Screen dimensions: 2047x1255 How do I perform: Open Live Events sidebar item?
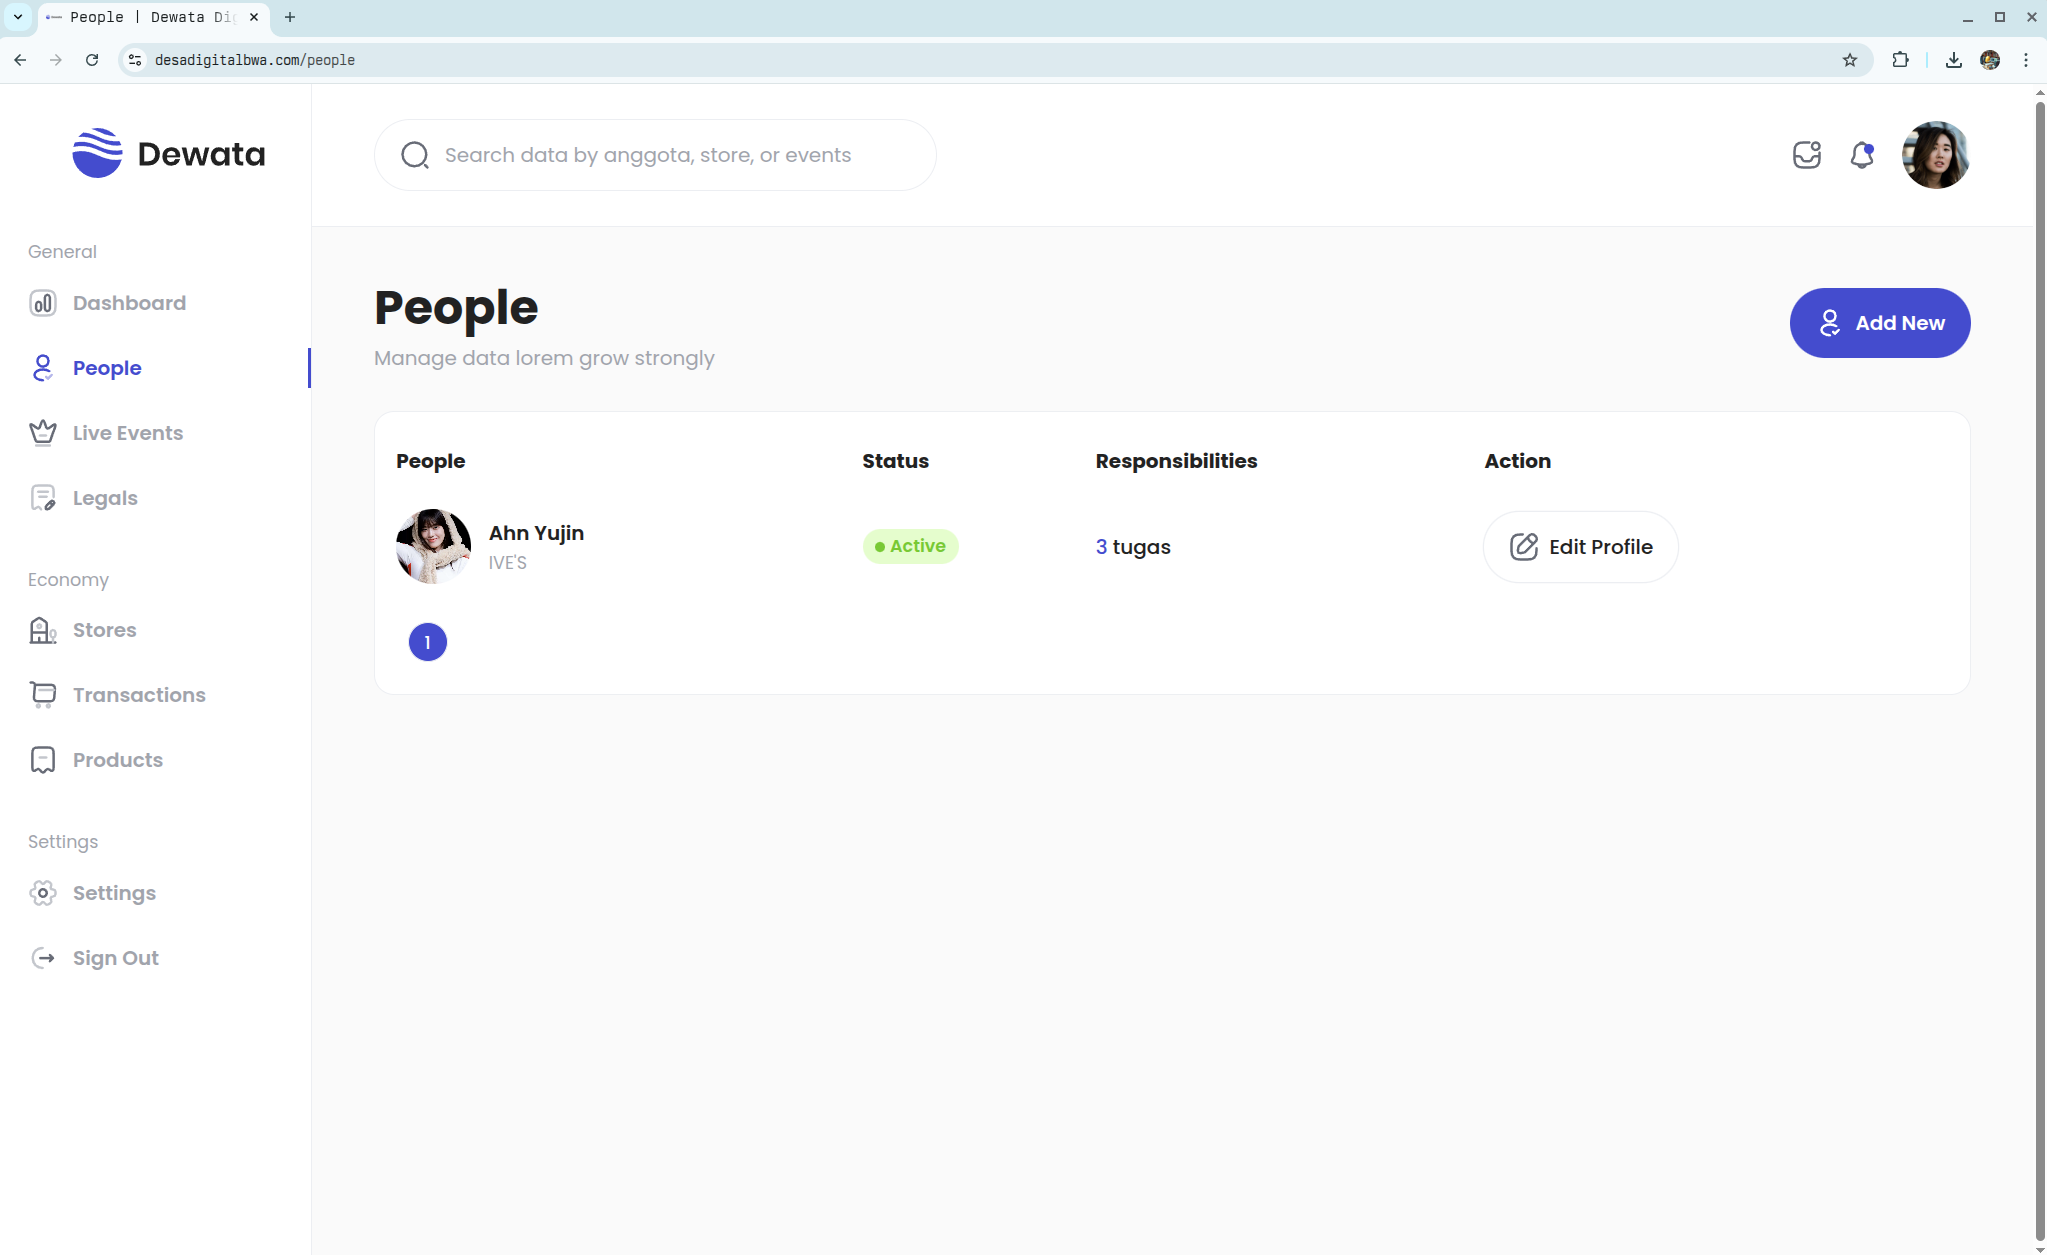(127, 433)
